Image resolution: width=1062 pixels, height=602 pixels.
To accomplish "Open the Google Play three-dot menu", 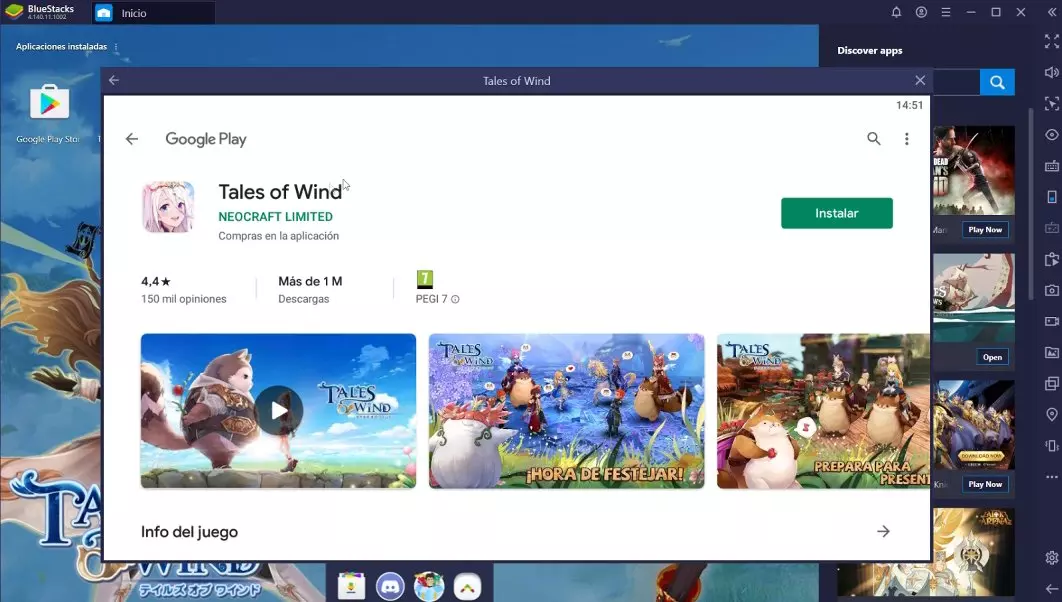I will (906, 139).
